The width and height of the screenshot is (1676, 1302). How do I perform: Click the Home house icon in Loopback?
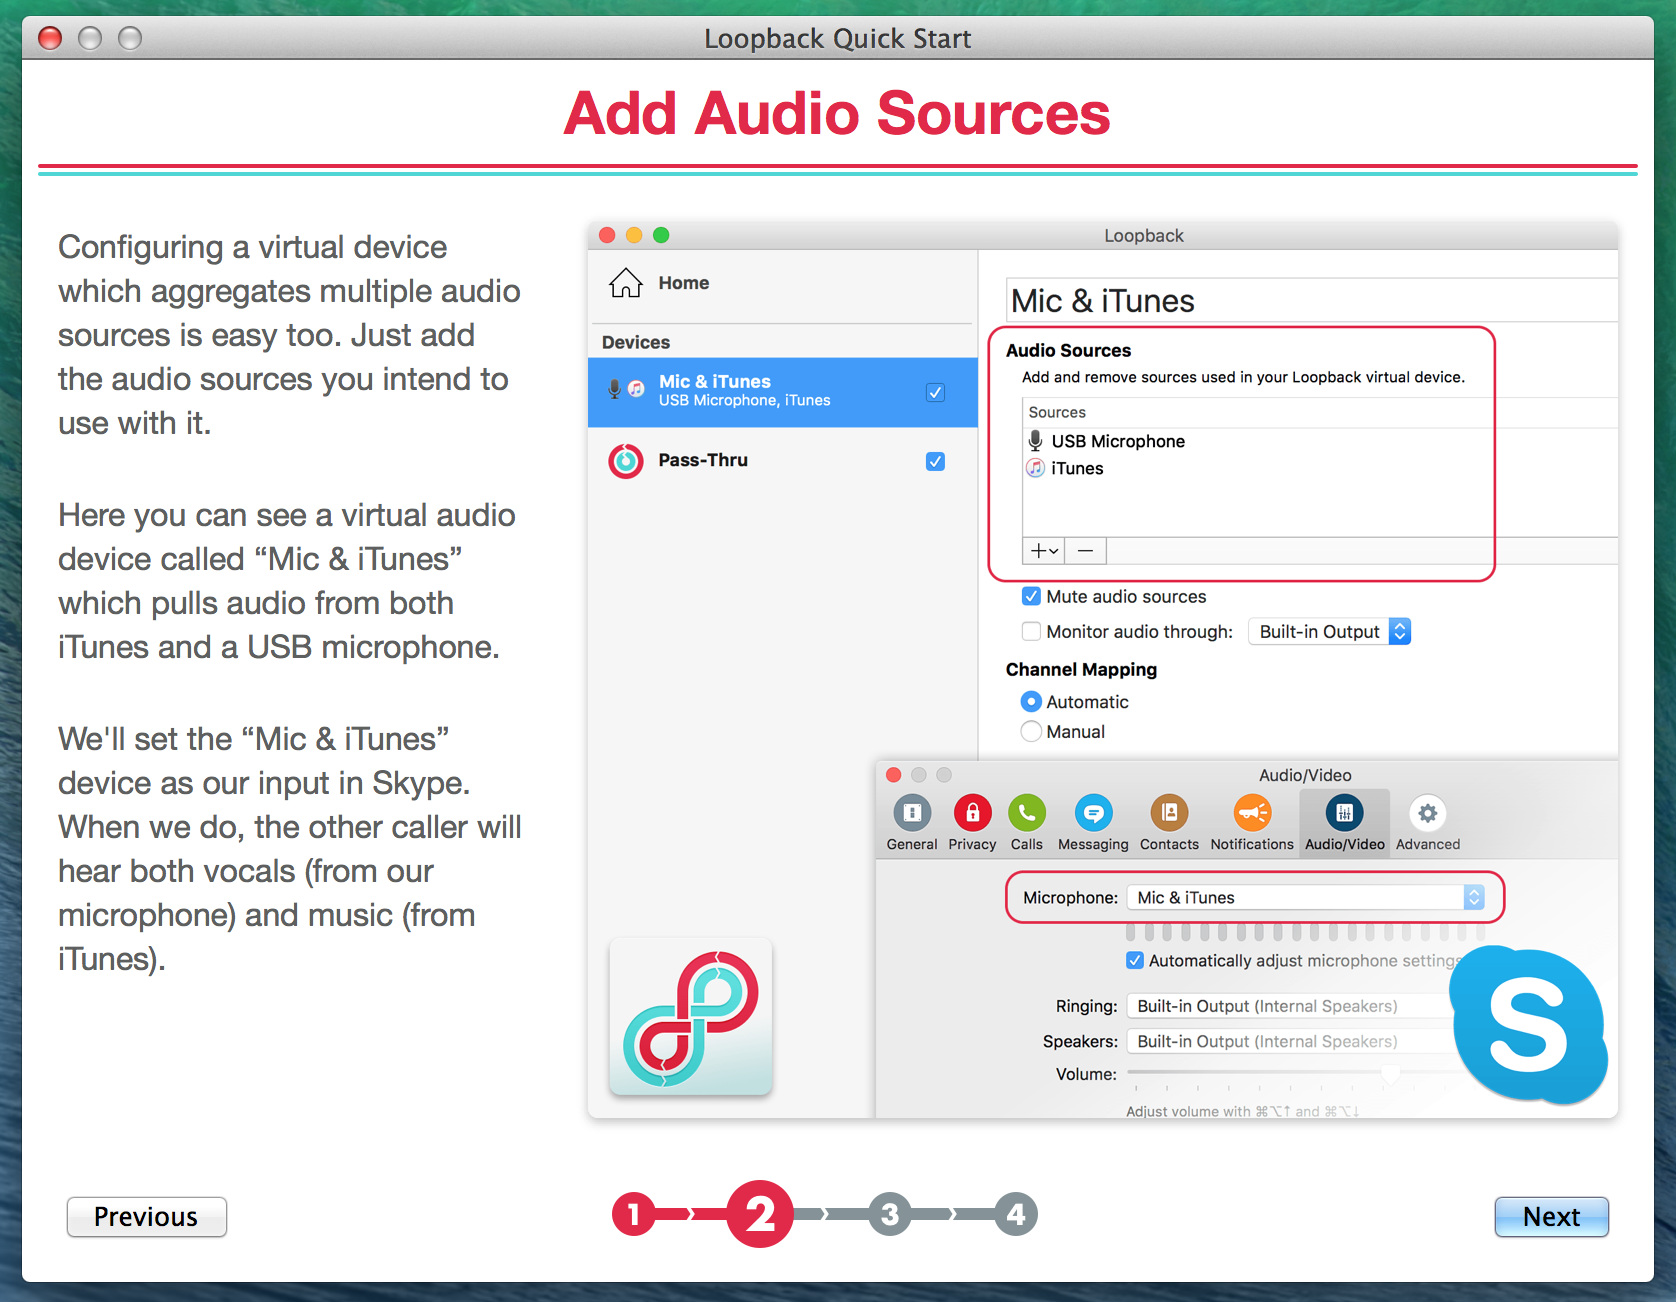click(626, 283)
